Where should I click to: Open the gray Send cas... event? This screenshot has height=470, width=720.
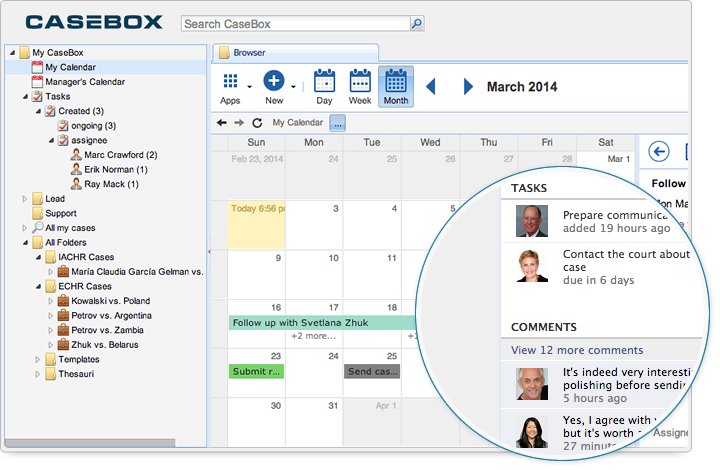tap(372, 371)
